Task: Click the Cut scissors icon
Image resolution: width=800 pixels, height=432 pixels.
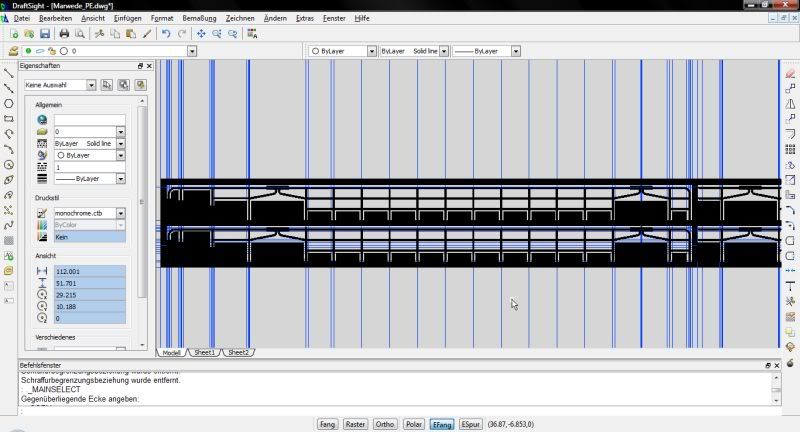Action: (x=99, y=34)
